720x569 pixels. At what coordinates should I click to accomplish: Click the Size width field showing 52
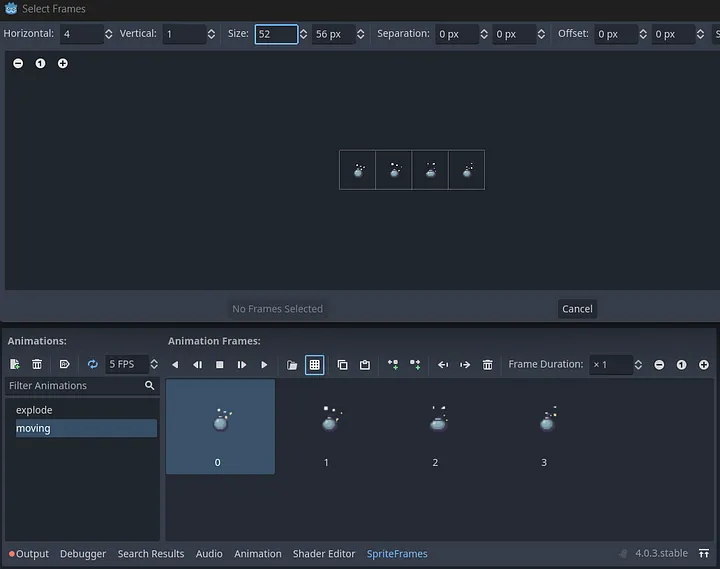[x=276, y=34]
